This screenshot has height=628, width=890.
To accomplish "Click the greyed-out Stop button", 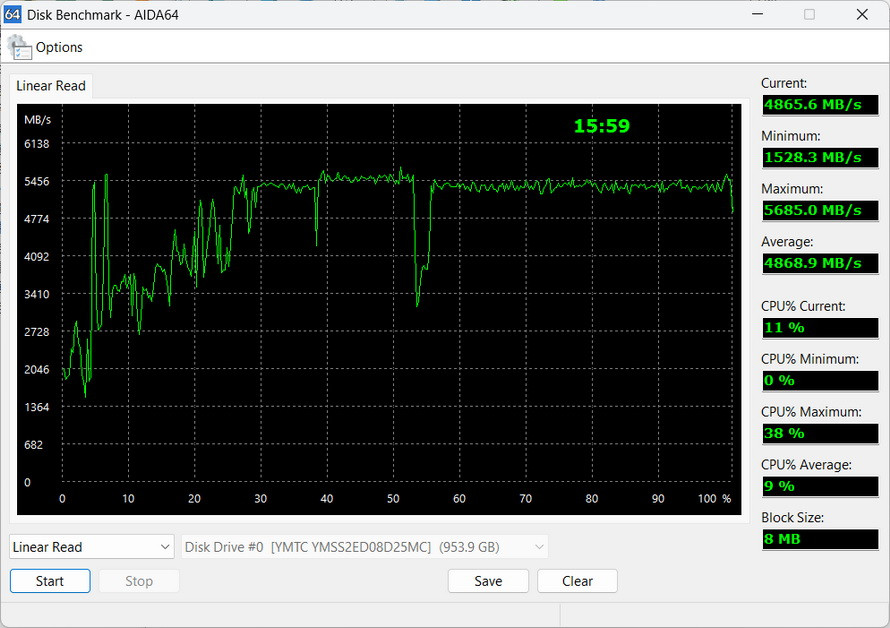I will [139, 581].
